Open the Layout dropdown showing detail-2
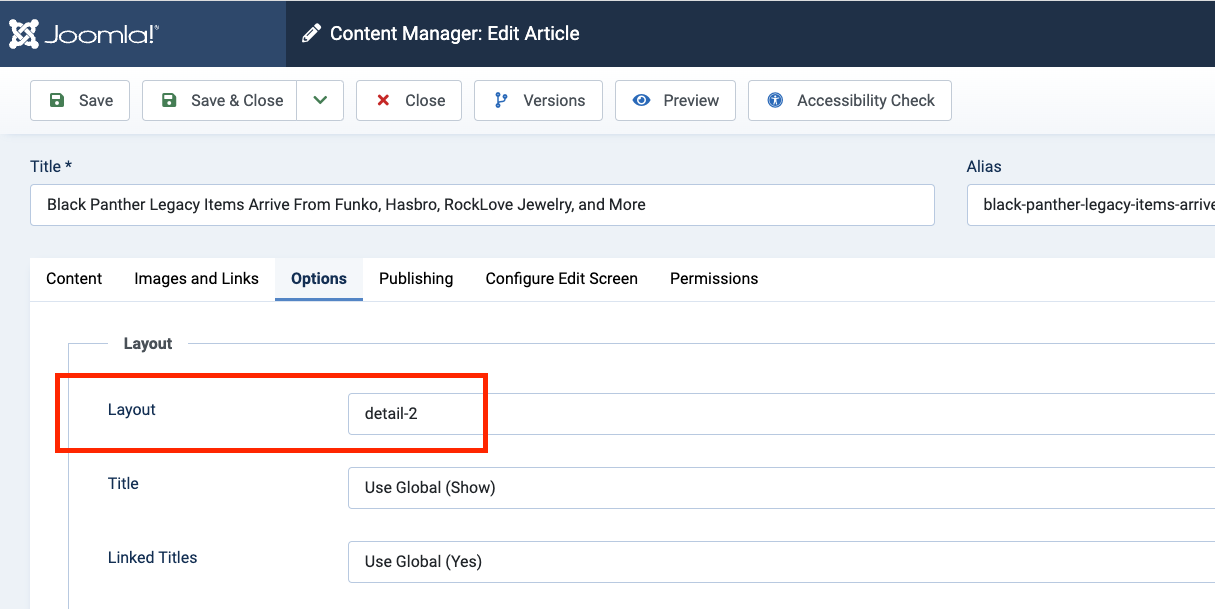 point(780,414)
